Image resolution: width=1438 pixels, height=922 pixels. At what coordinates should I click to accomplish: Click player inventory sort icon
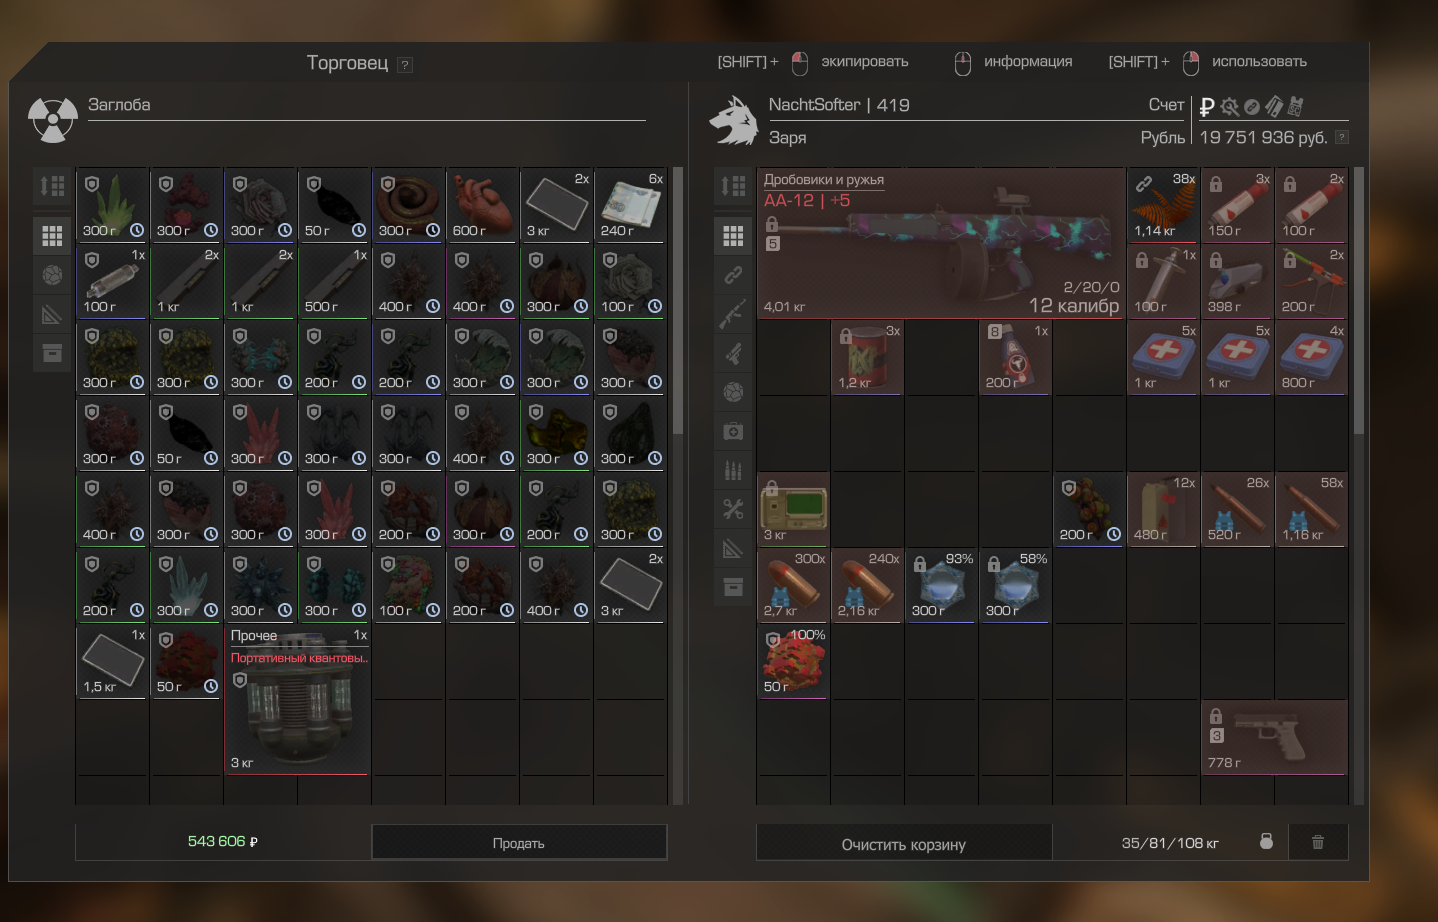[x=733, y=185]
